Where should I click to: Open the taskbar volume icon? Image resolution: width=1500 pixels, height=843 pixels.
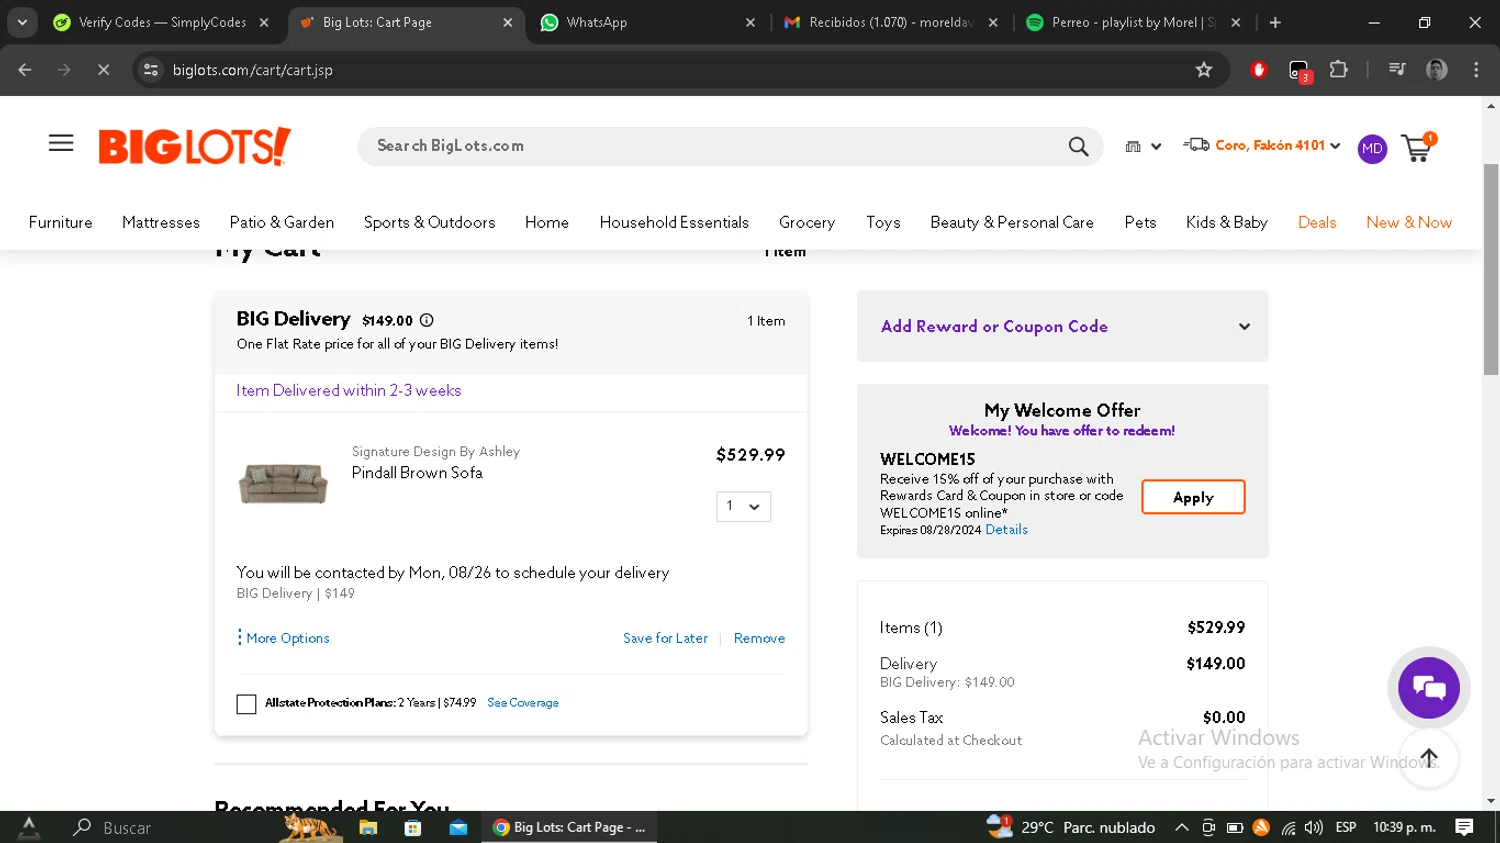coord(1313,828)
